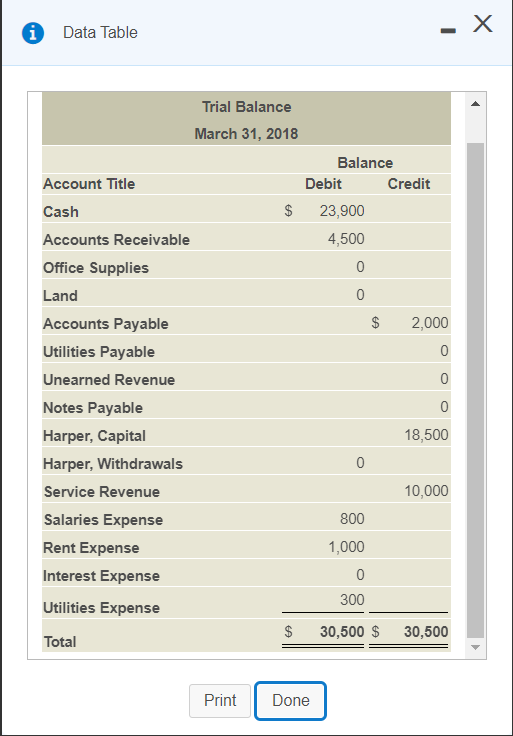
Task: Select the 800 debit amount
Action: pyautogui.click(x=352, y=519)
